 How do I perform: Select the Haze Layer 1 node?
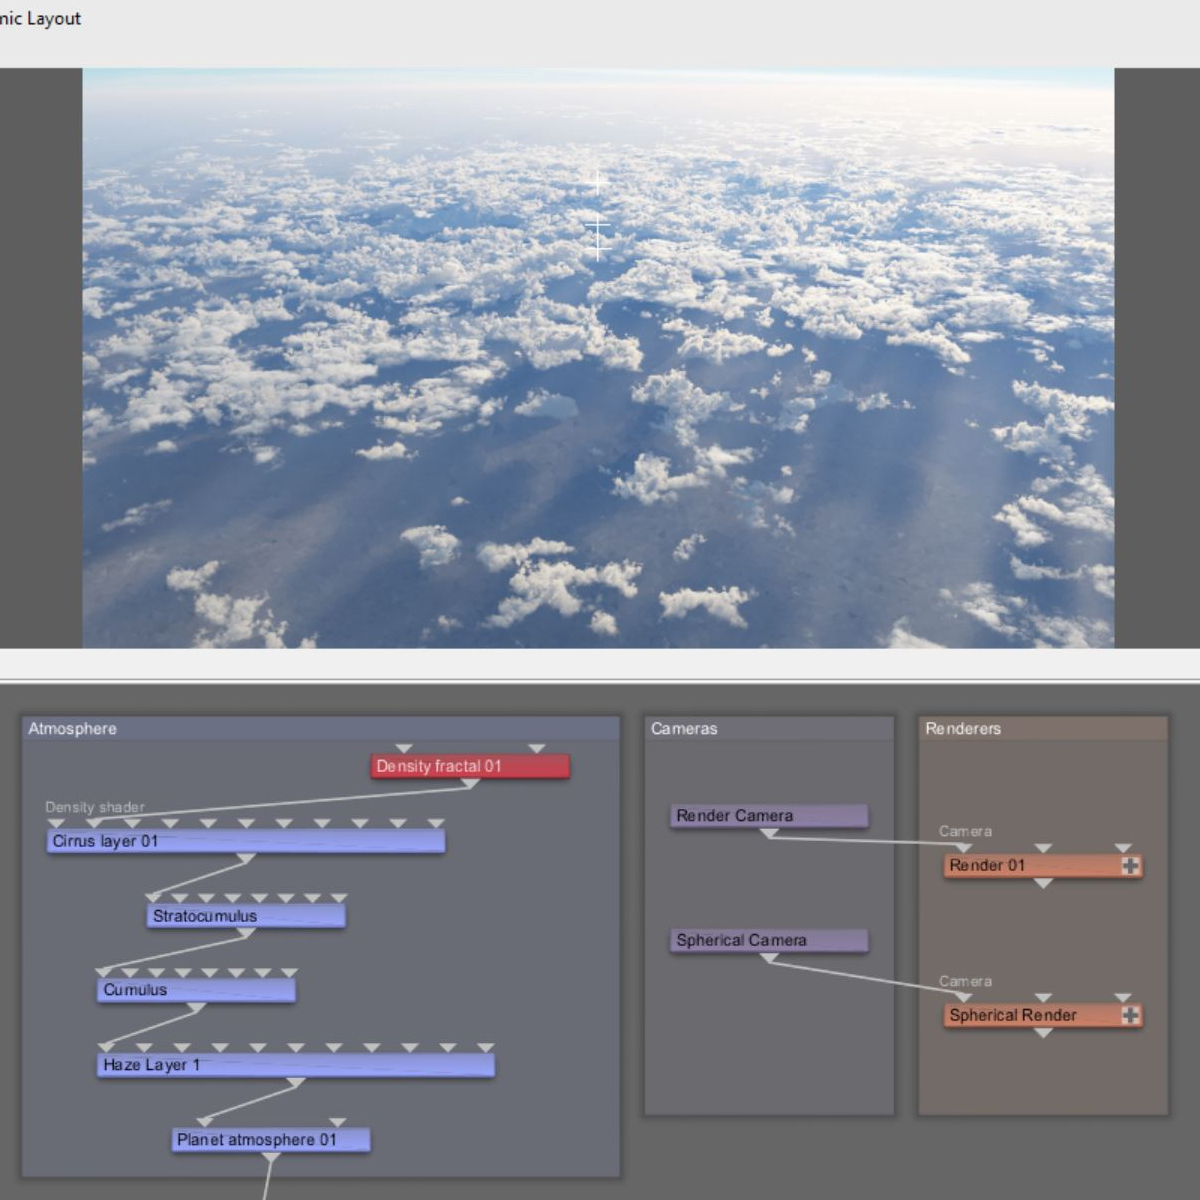(x=296, y=1065)
